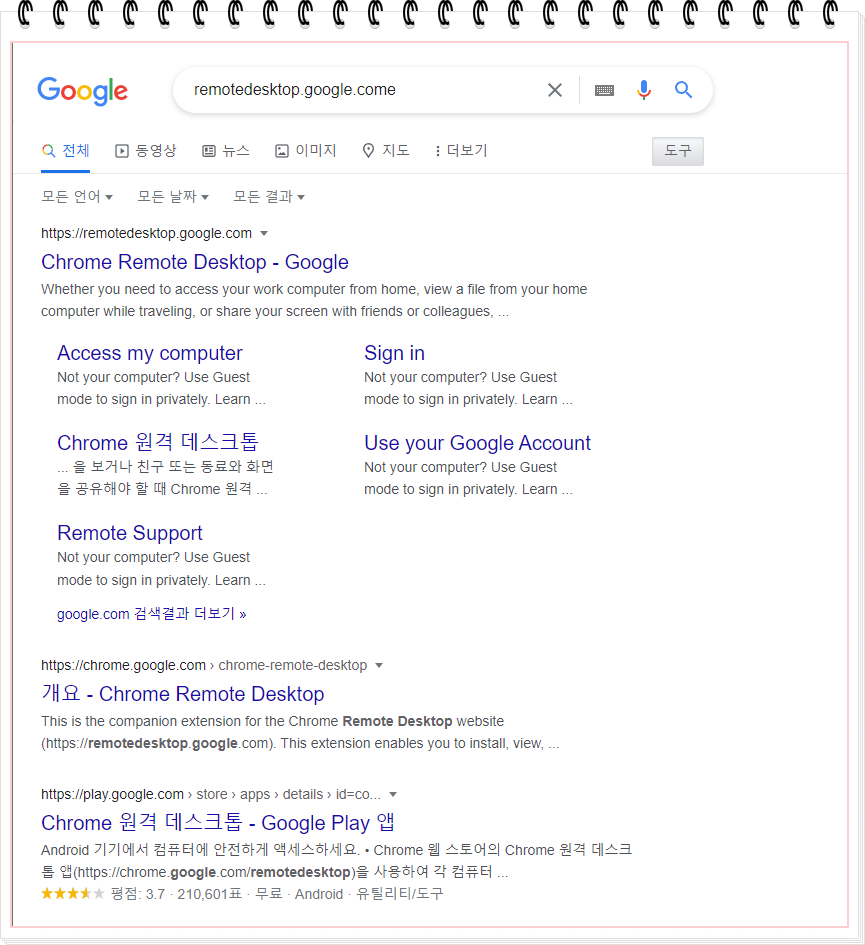The image size is (865, 945).
Task: Submit search with the magnifying glass icon
Action: pos(683,90)
